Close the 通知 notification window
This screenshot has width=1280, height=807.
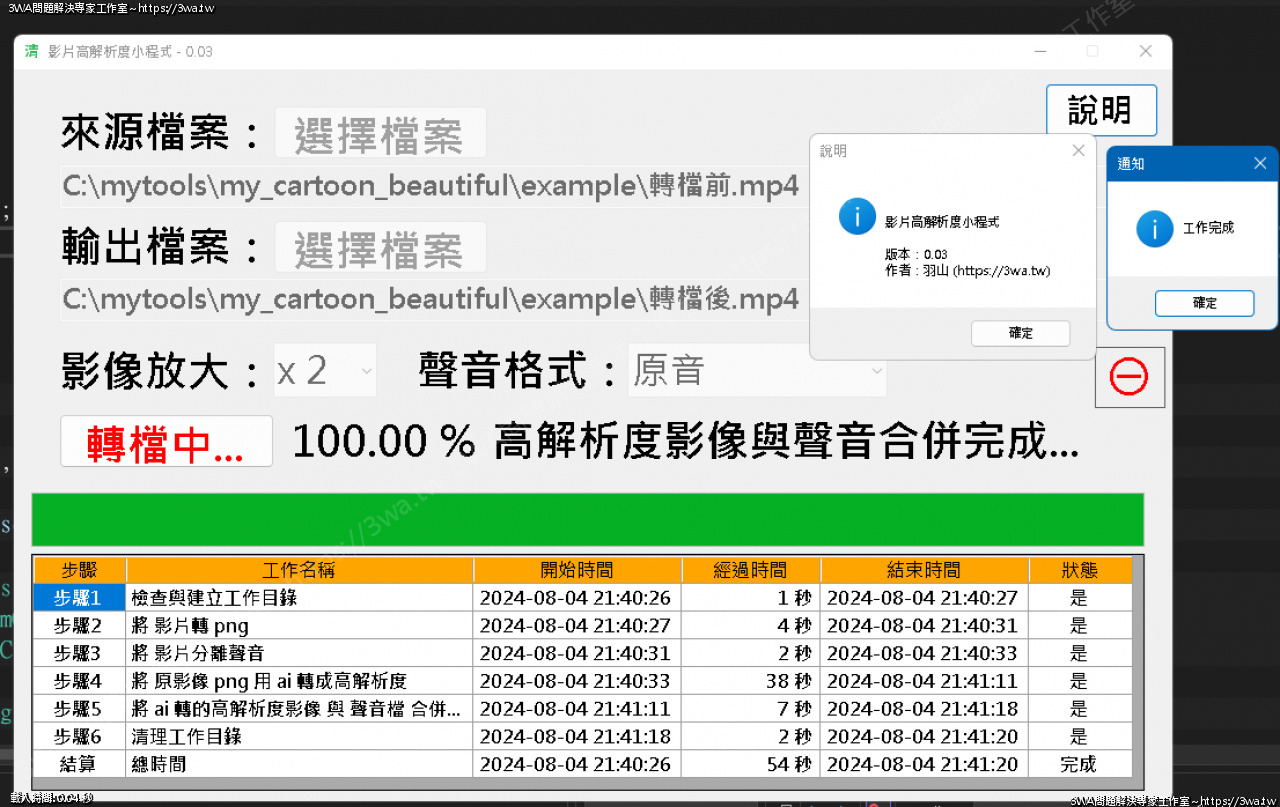tap(1259, 163)
